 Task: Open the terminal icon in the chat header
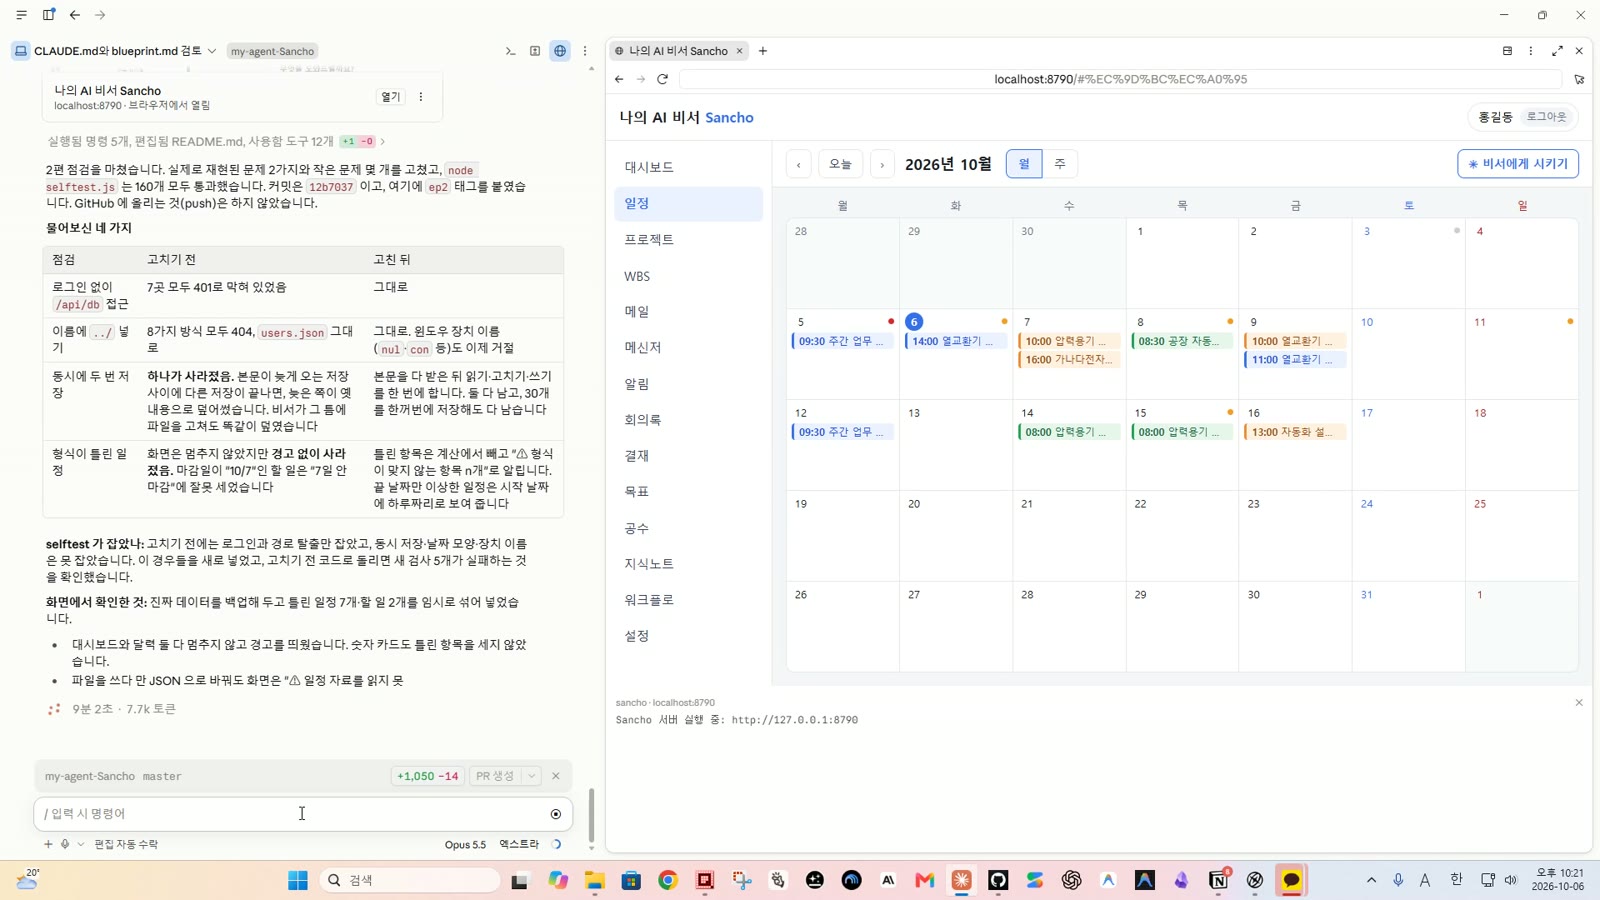pos(510,51)
